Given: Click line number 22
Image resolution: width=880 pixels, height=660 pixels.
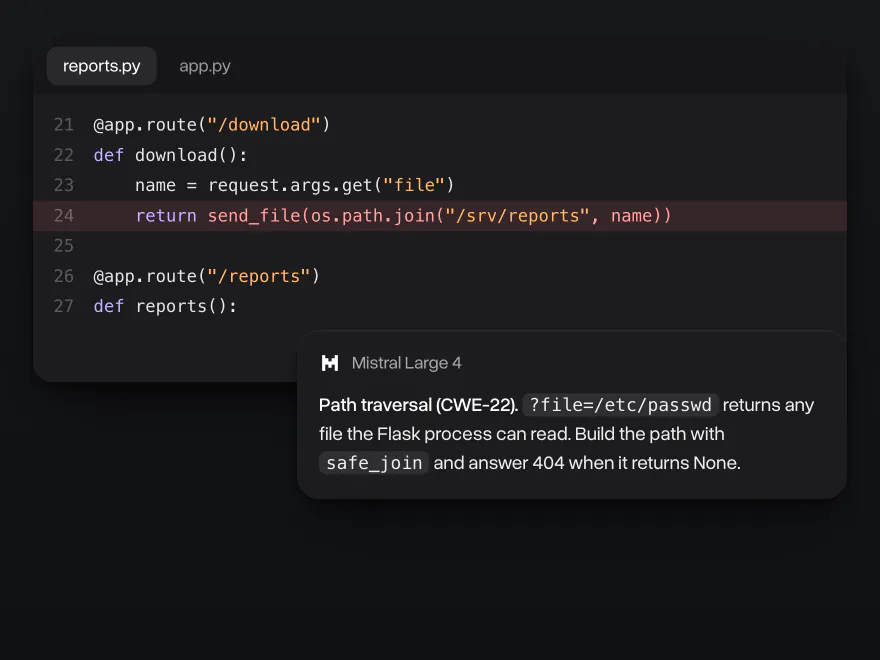Looking at the screenshot, I should pos(64,155).
